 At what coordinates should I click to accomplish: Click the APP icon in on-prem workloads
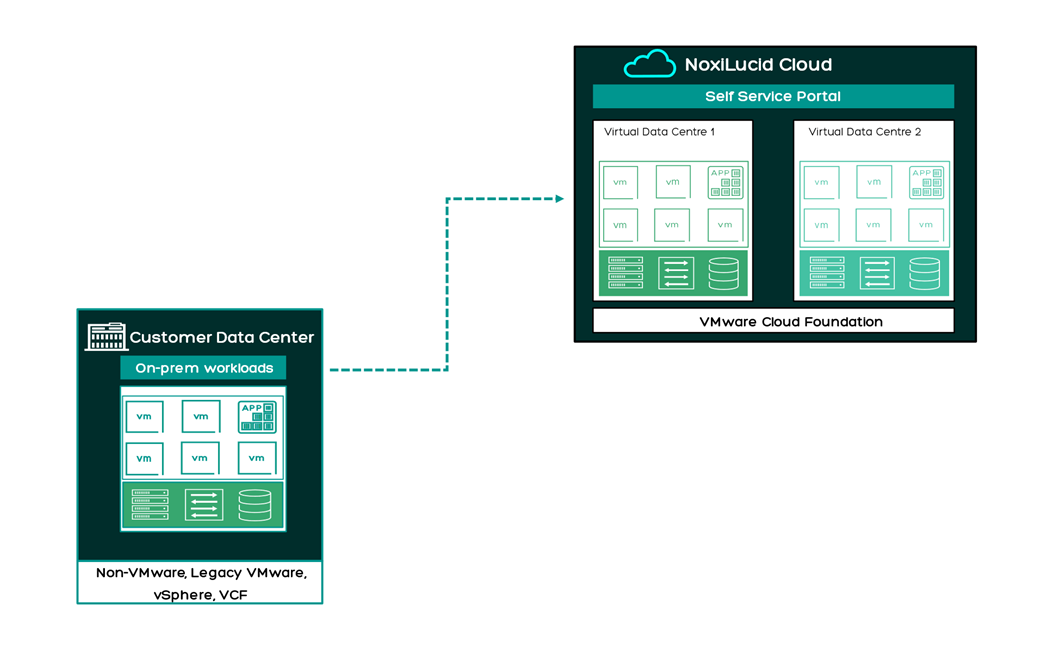pyautogui.click(x=257, y=417)
